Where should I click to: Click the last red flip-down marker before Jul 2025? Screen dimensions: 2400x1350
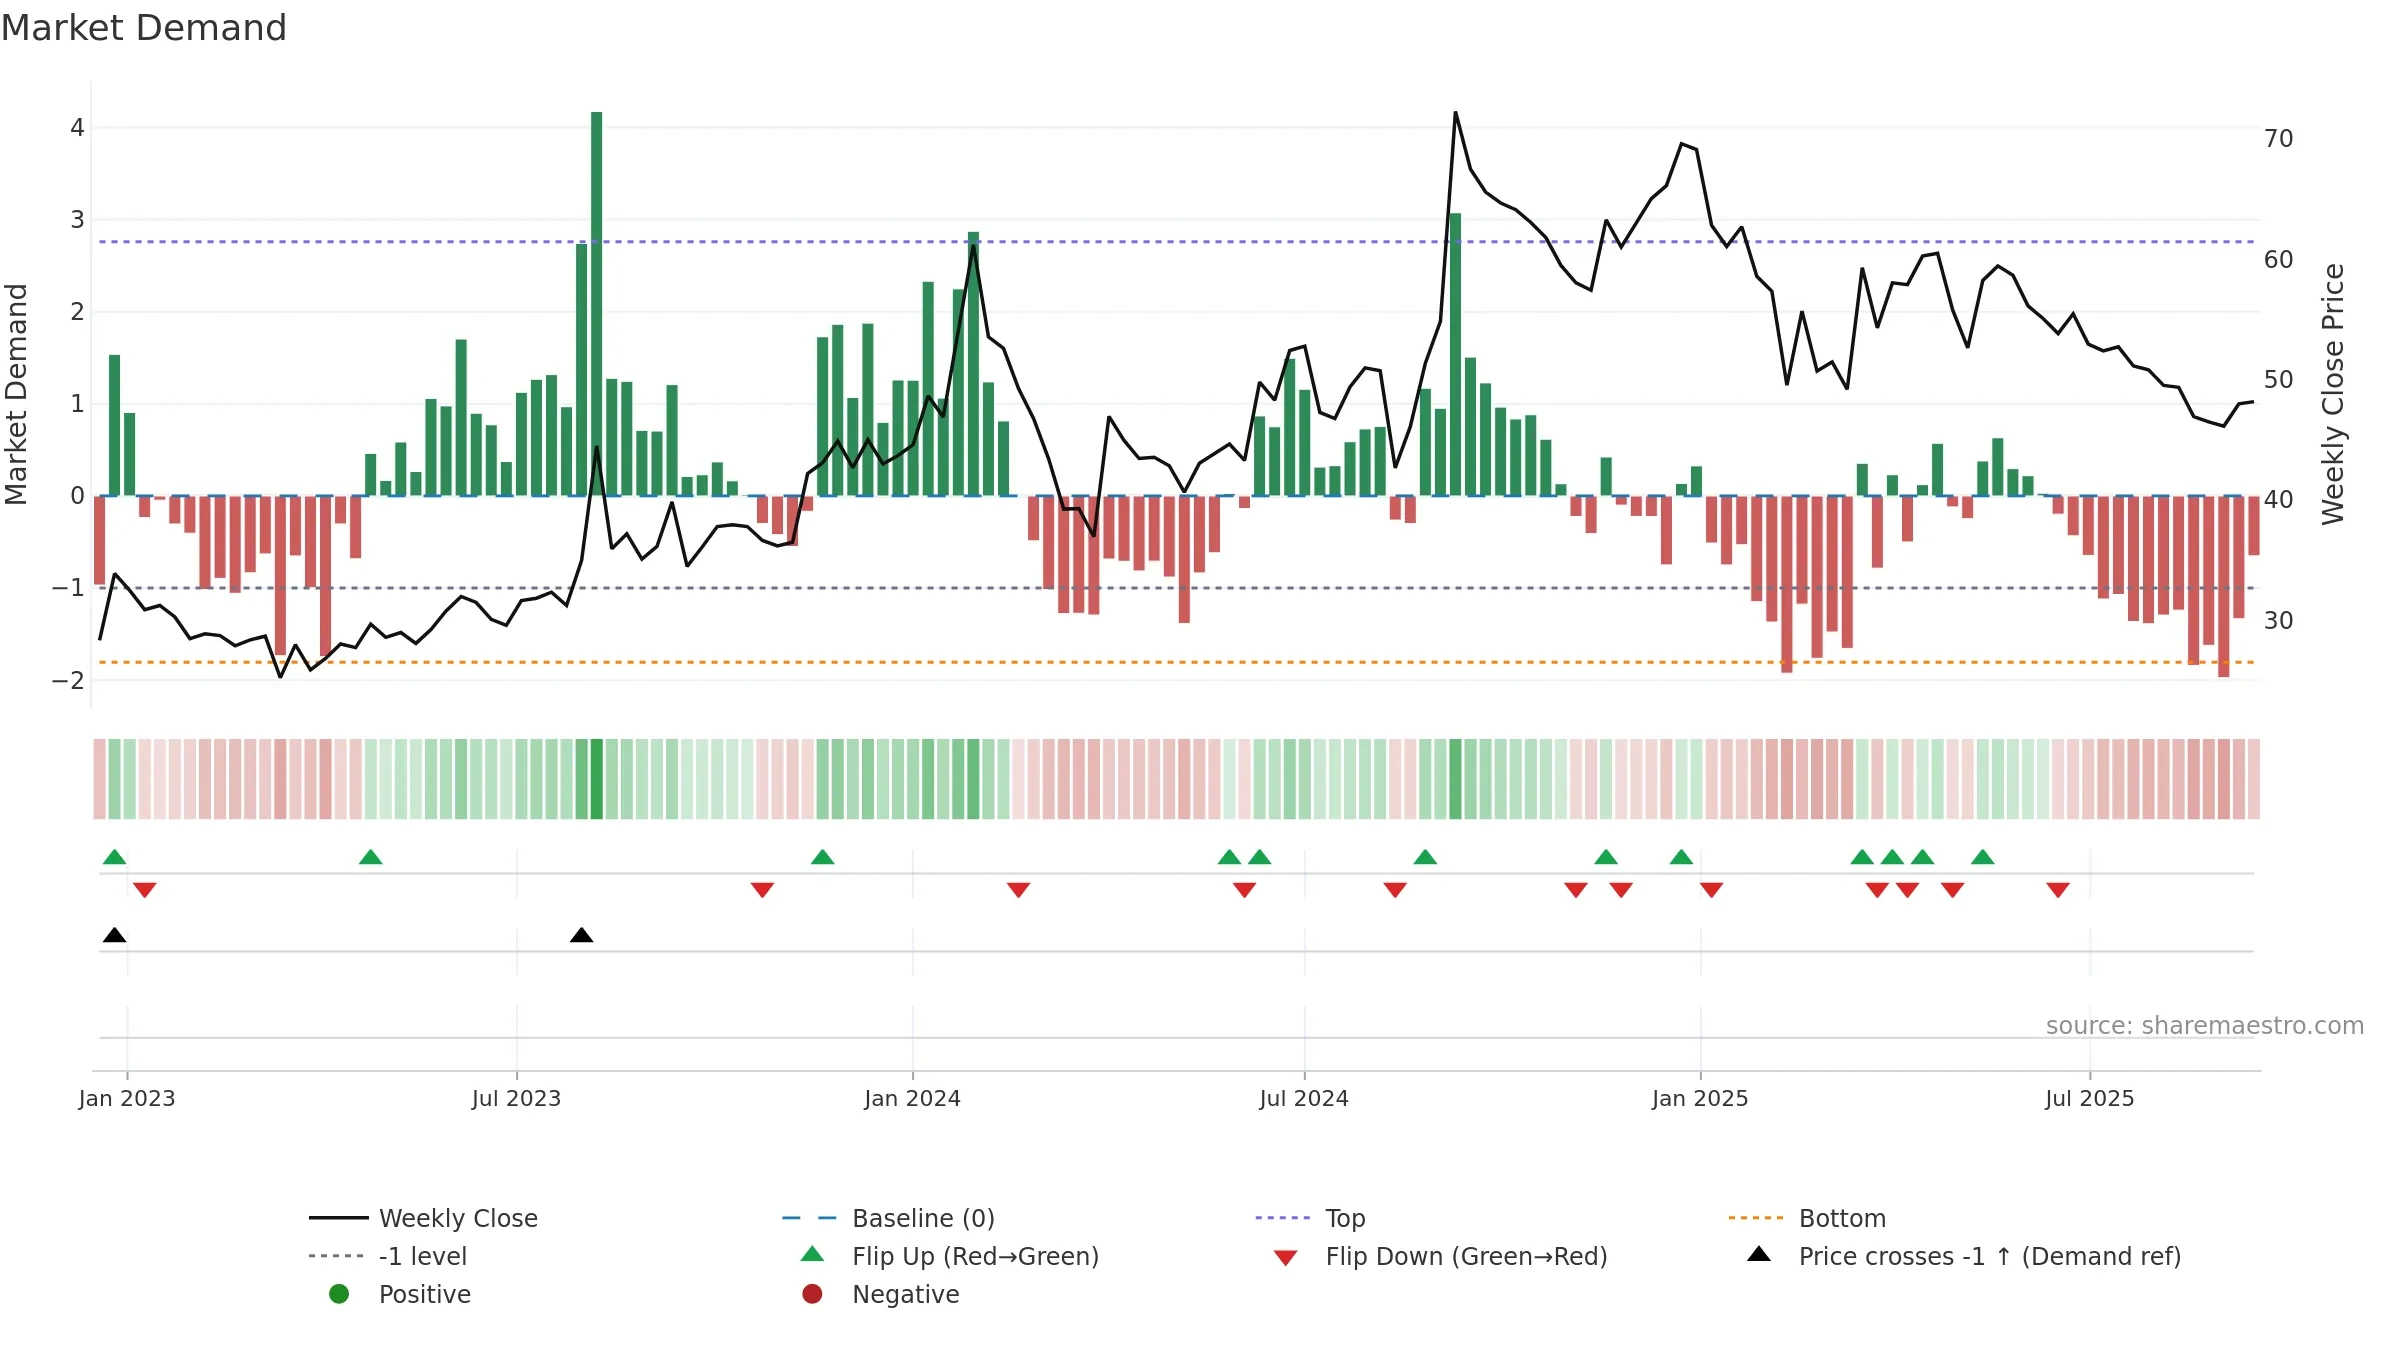pyautogui.click(x=2058, y=890)
